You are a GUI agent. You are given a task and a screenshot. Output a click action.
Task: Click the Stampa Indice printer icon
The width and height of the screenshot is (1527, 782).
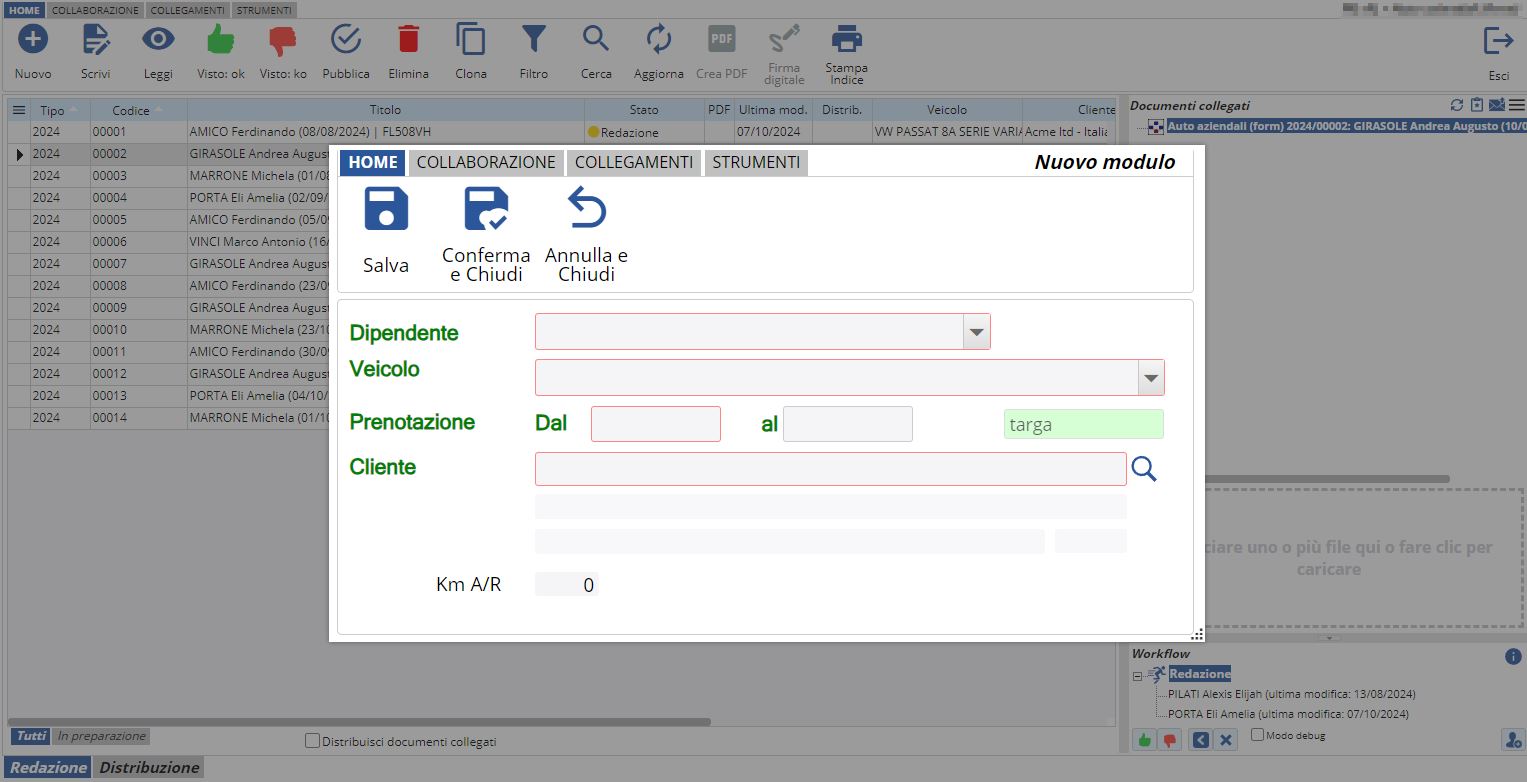click(846, 40)
